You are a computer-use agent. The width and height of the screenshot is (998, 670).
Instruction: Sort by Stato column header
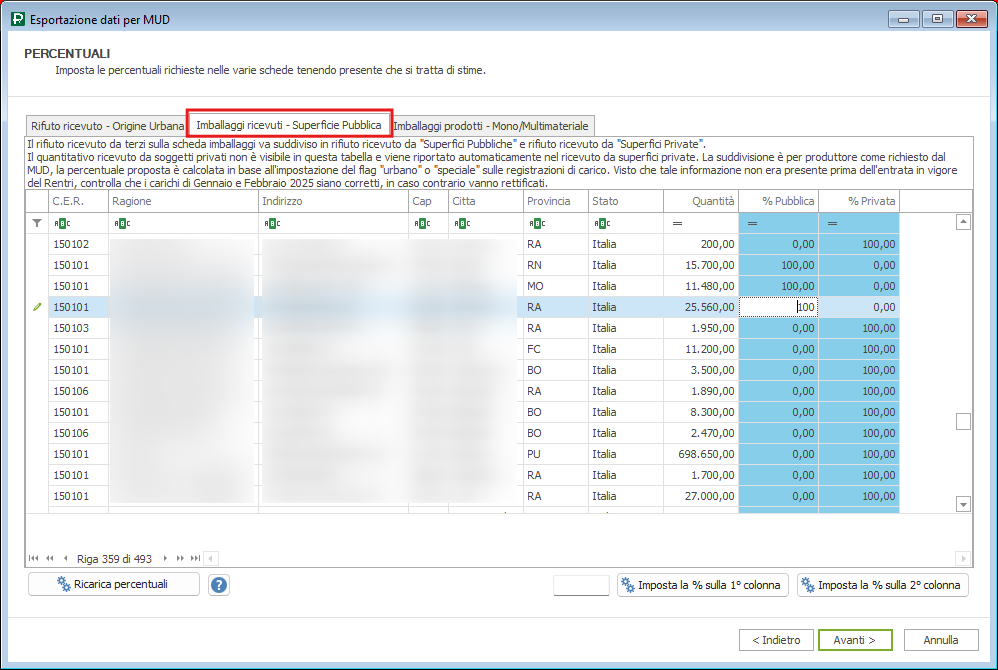tap(626, 201)
